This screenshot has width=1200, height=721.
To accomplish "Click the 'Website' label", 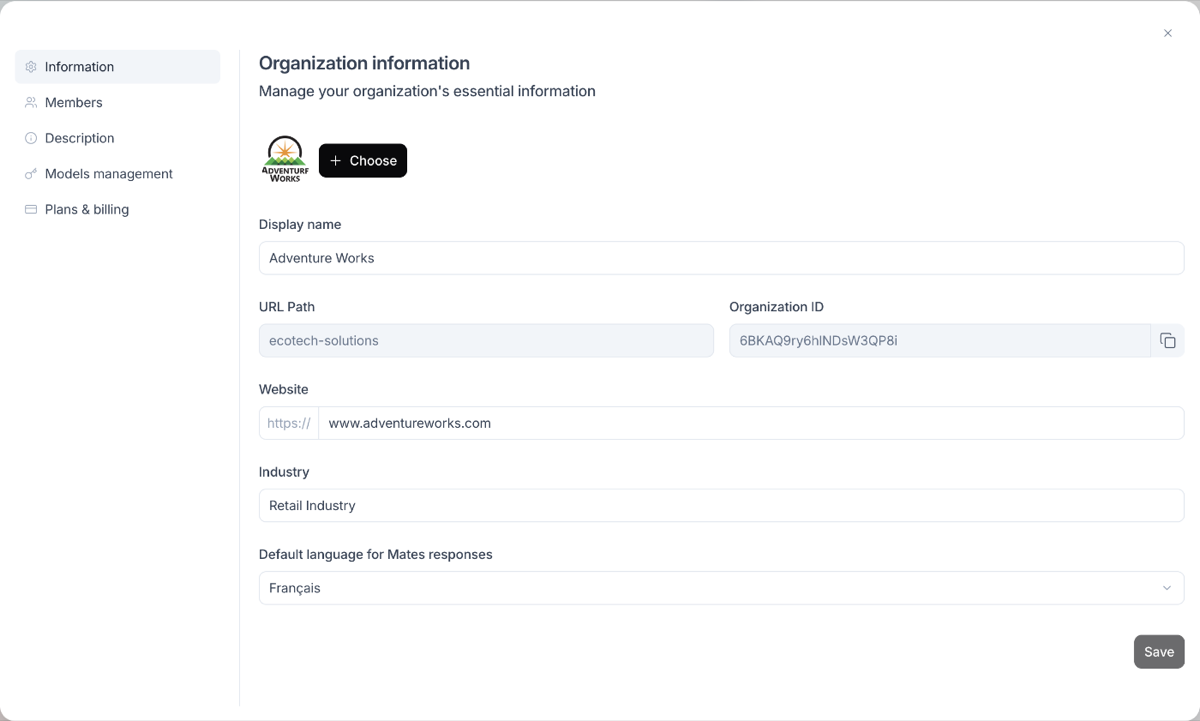I will pyautogui.click(x=284, y=389).
